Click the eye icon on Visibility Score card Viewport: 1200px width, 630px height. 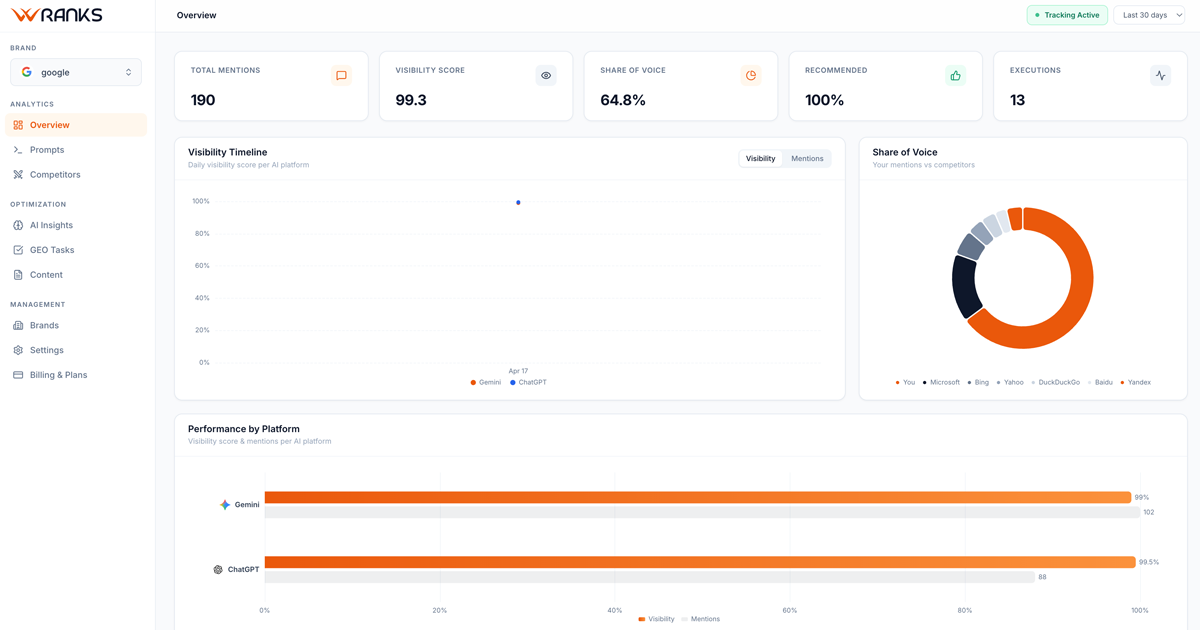(545, 75)
